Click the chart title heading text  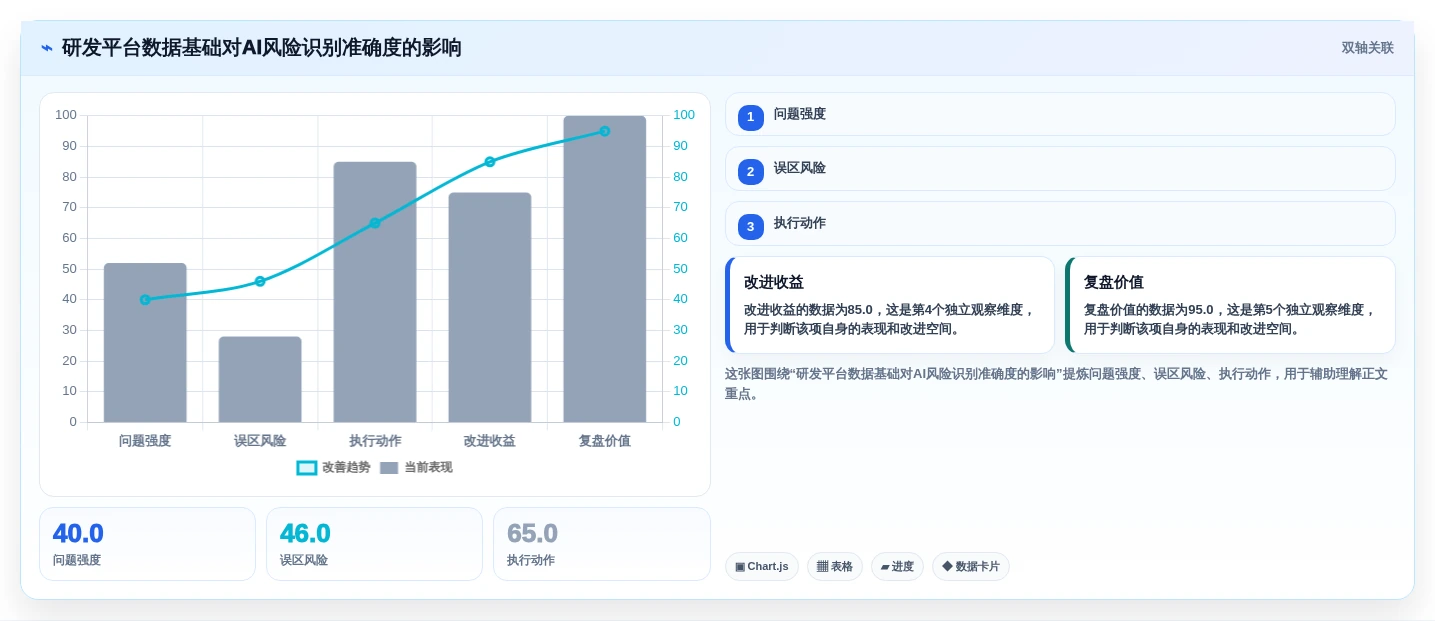tap(262, 48)
